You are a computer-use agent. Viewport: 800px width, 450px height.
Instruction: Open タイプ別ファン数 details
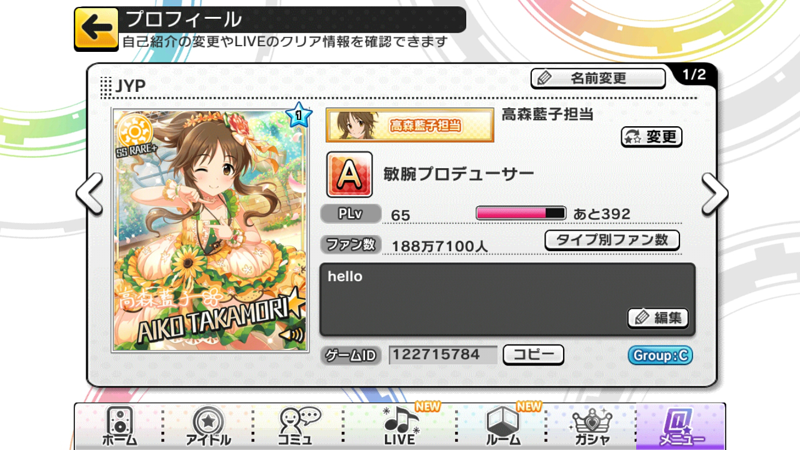(x=612, y=240)
